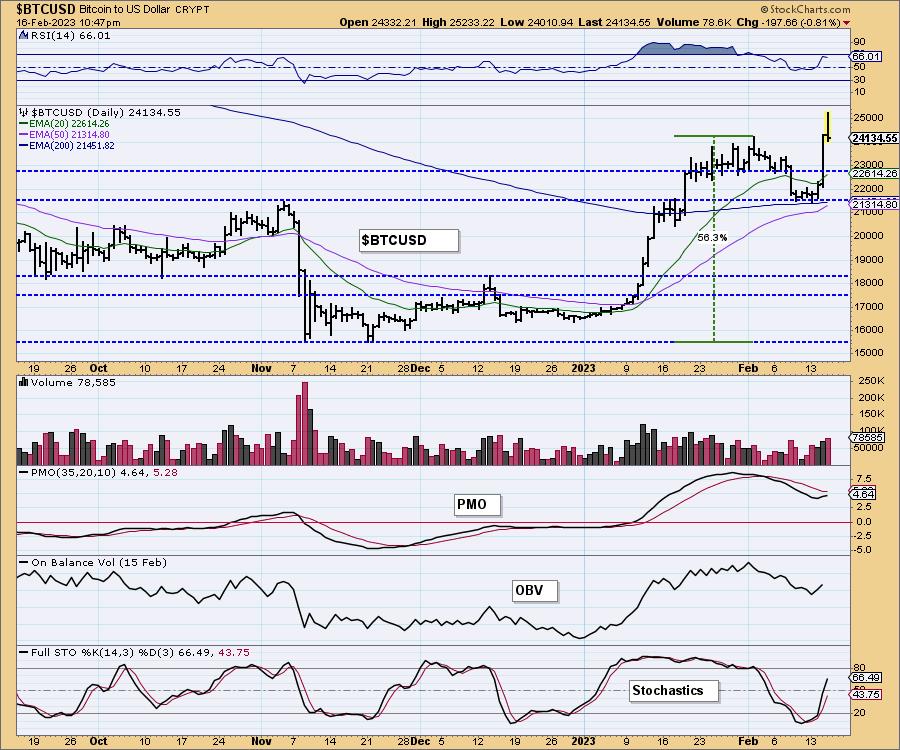This screenshot has width=900, height=750.
Task: Click the Last 24134.55 value in header
Action: 614,22
